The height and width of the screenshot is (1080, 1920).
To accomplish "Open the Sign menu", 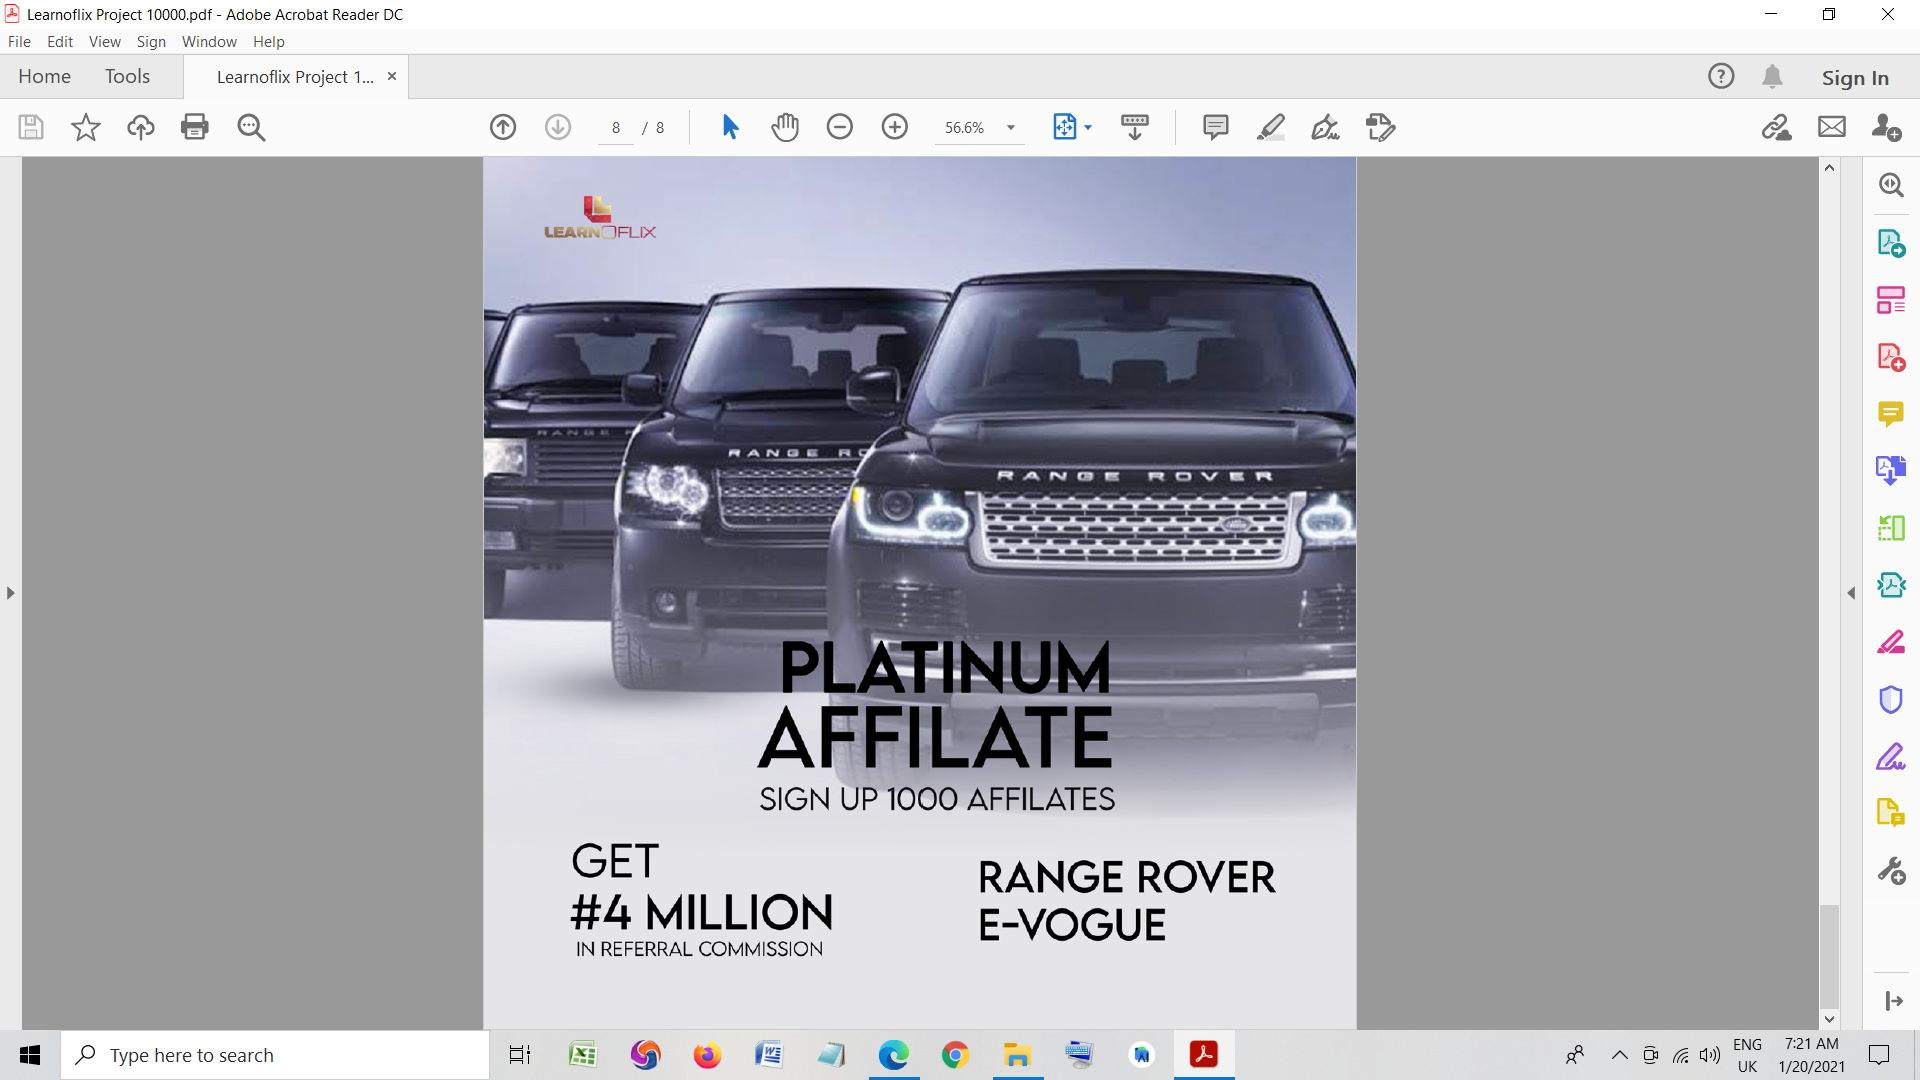I will 151,41.
